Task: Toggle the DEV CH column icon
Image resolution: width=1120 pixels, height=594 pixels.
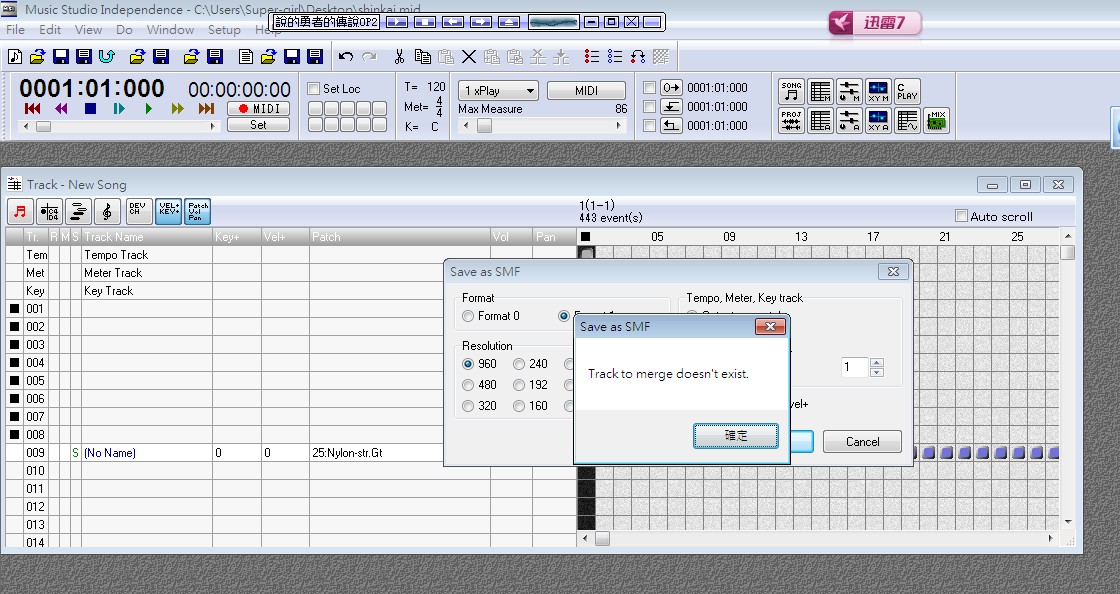Action: [137, 211]
